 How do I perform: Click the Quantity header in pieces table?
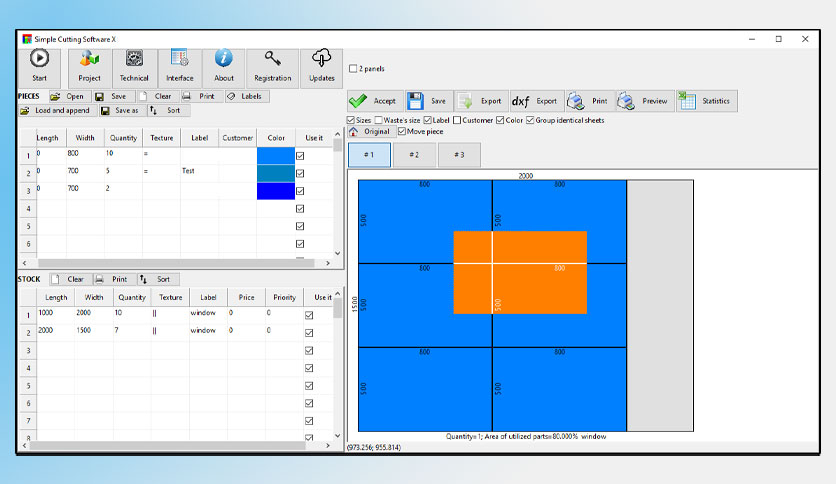[x=123, y=138]
